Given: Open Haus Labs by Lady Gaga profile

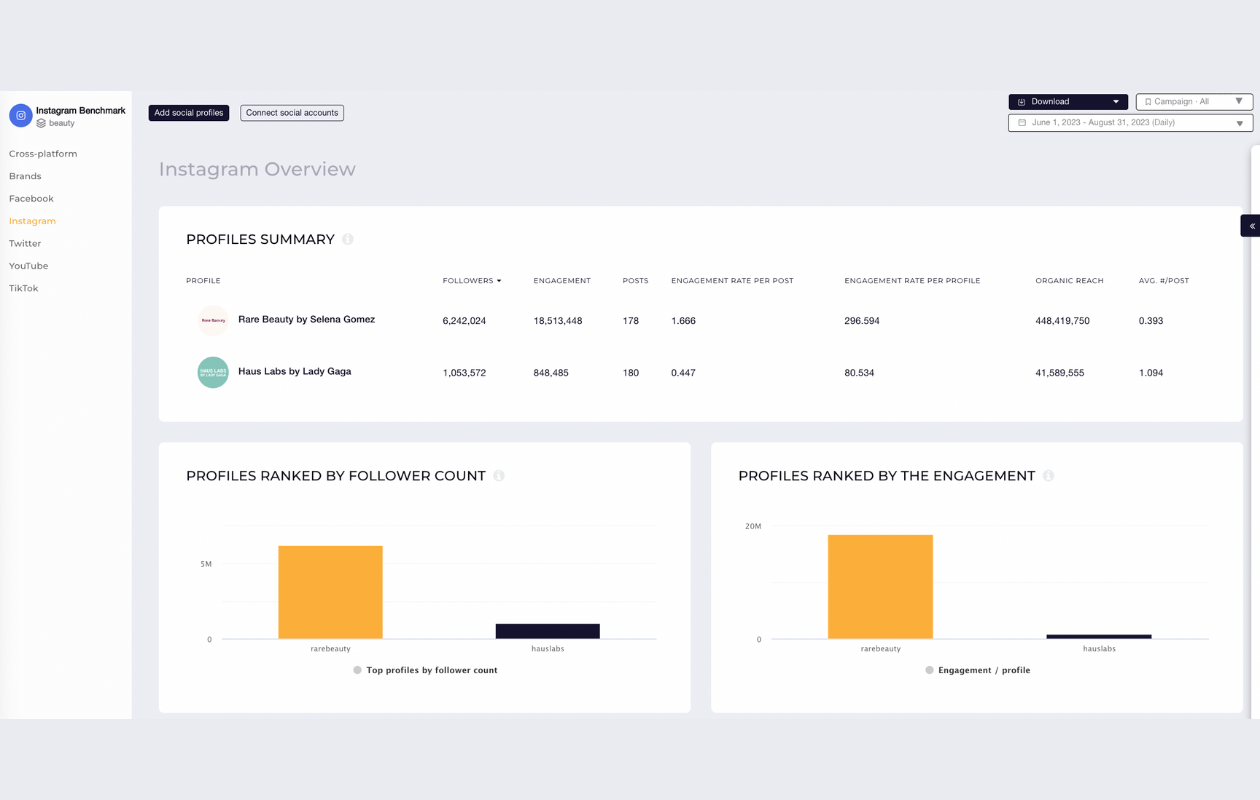Looking at the screenshot, I should [x=294, y=372].
